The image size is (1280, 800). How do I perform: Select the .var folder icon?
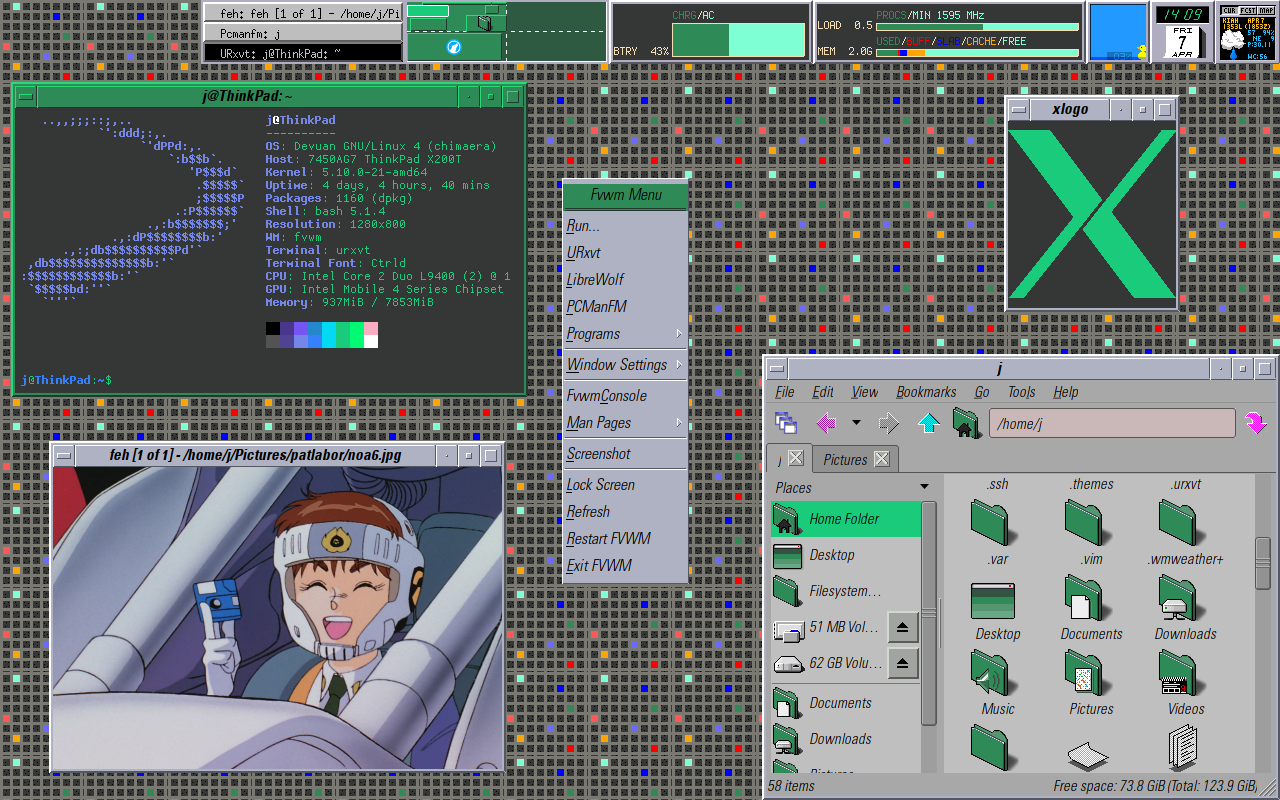993,523
